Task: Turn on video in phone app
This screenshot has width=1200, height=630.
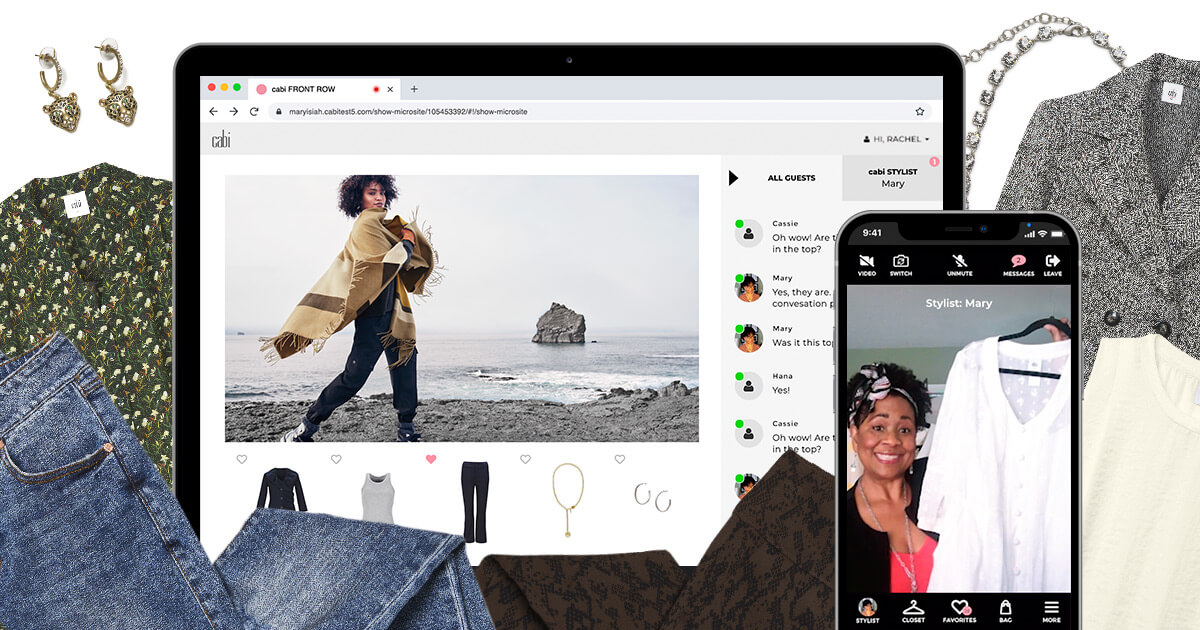Action: point(866,264)
